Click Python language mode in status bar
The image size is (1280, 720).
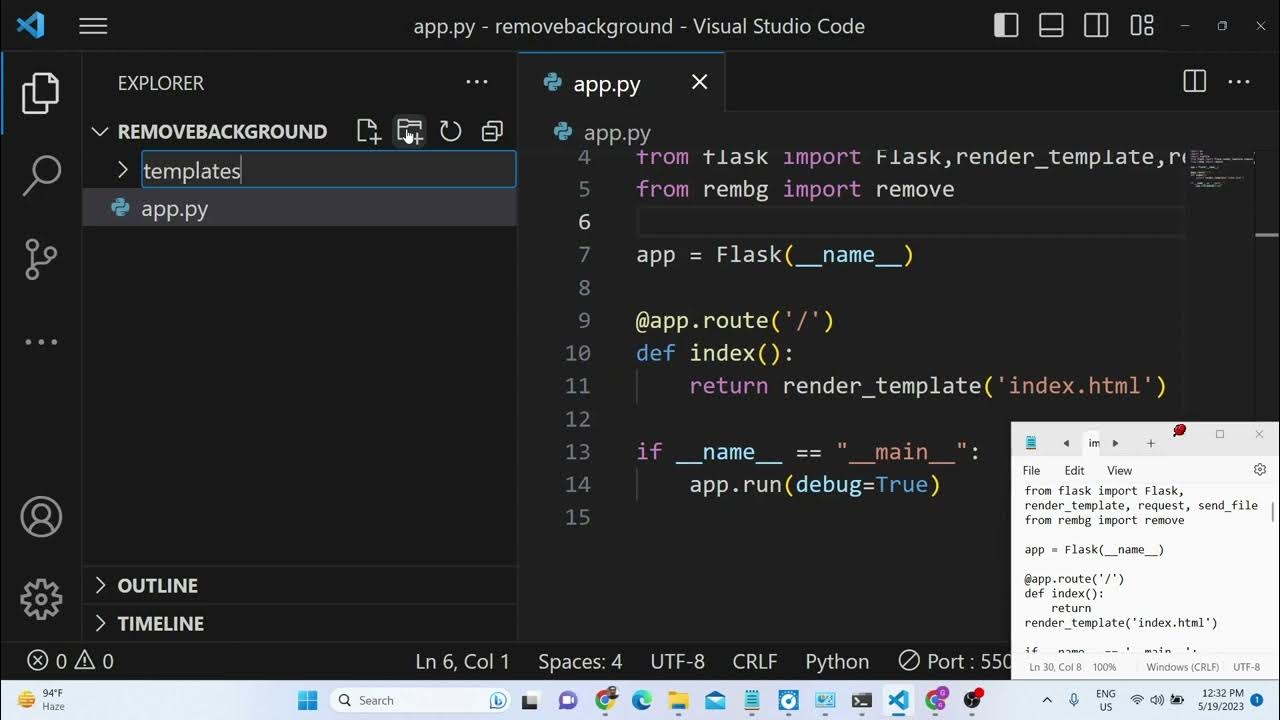tap(837, 661)
